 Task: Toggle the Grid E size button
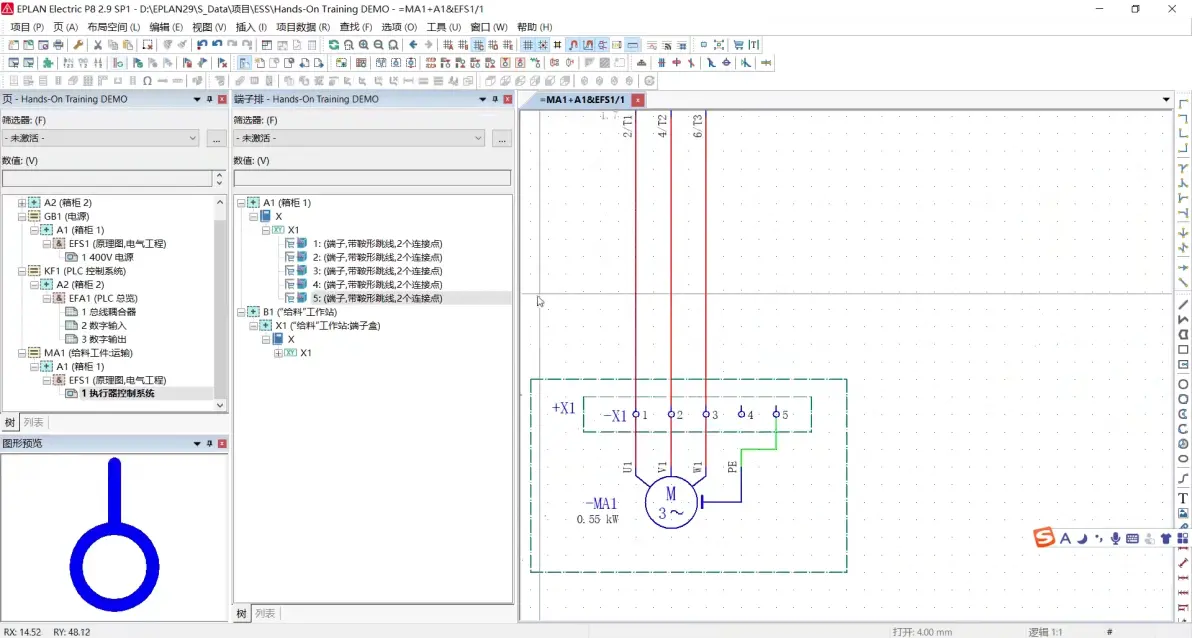(508, 45)
